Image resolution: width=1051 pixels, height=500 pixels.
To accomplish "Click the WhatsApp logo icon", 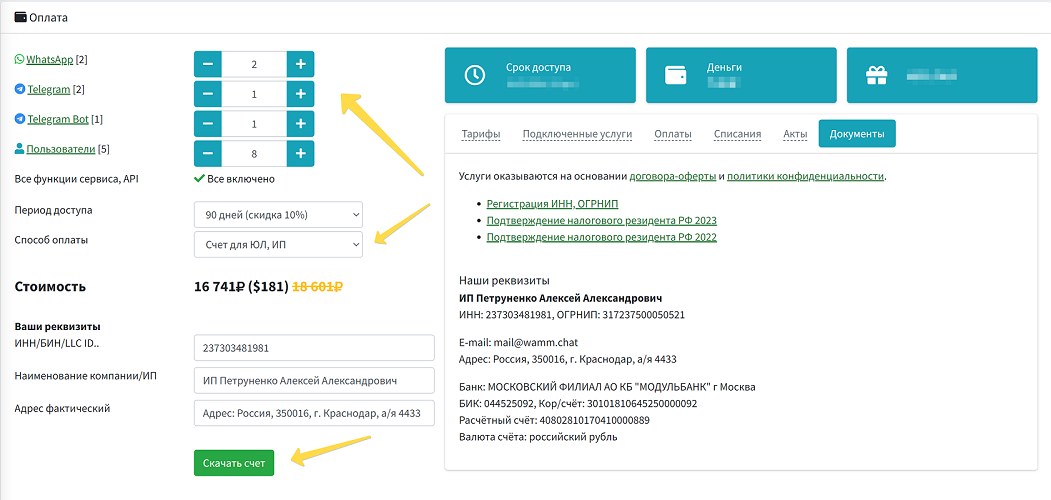I will (x=19, y=59).
